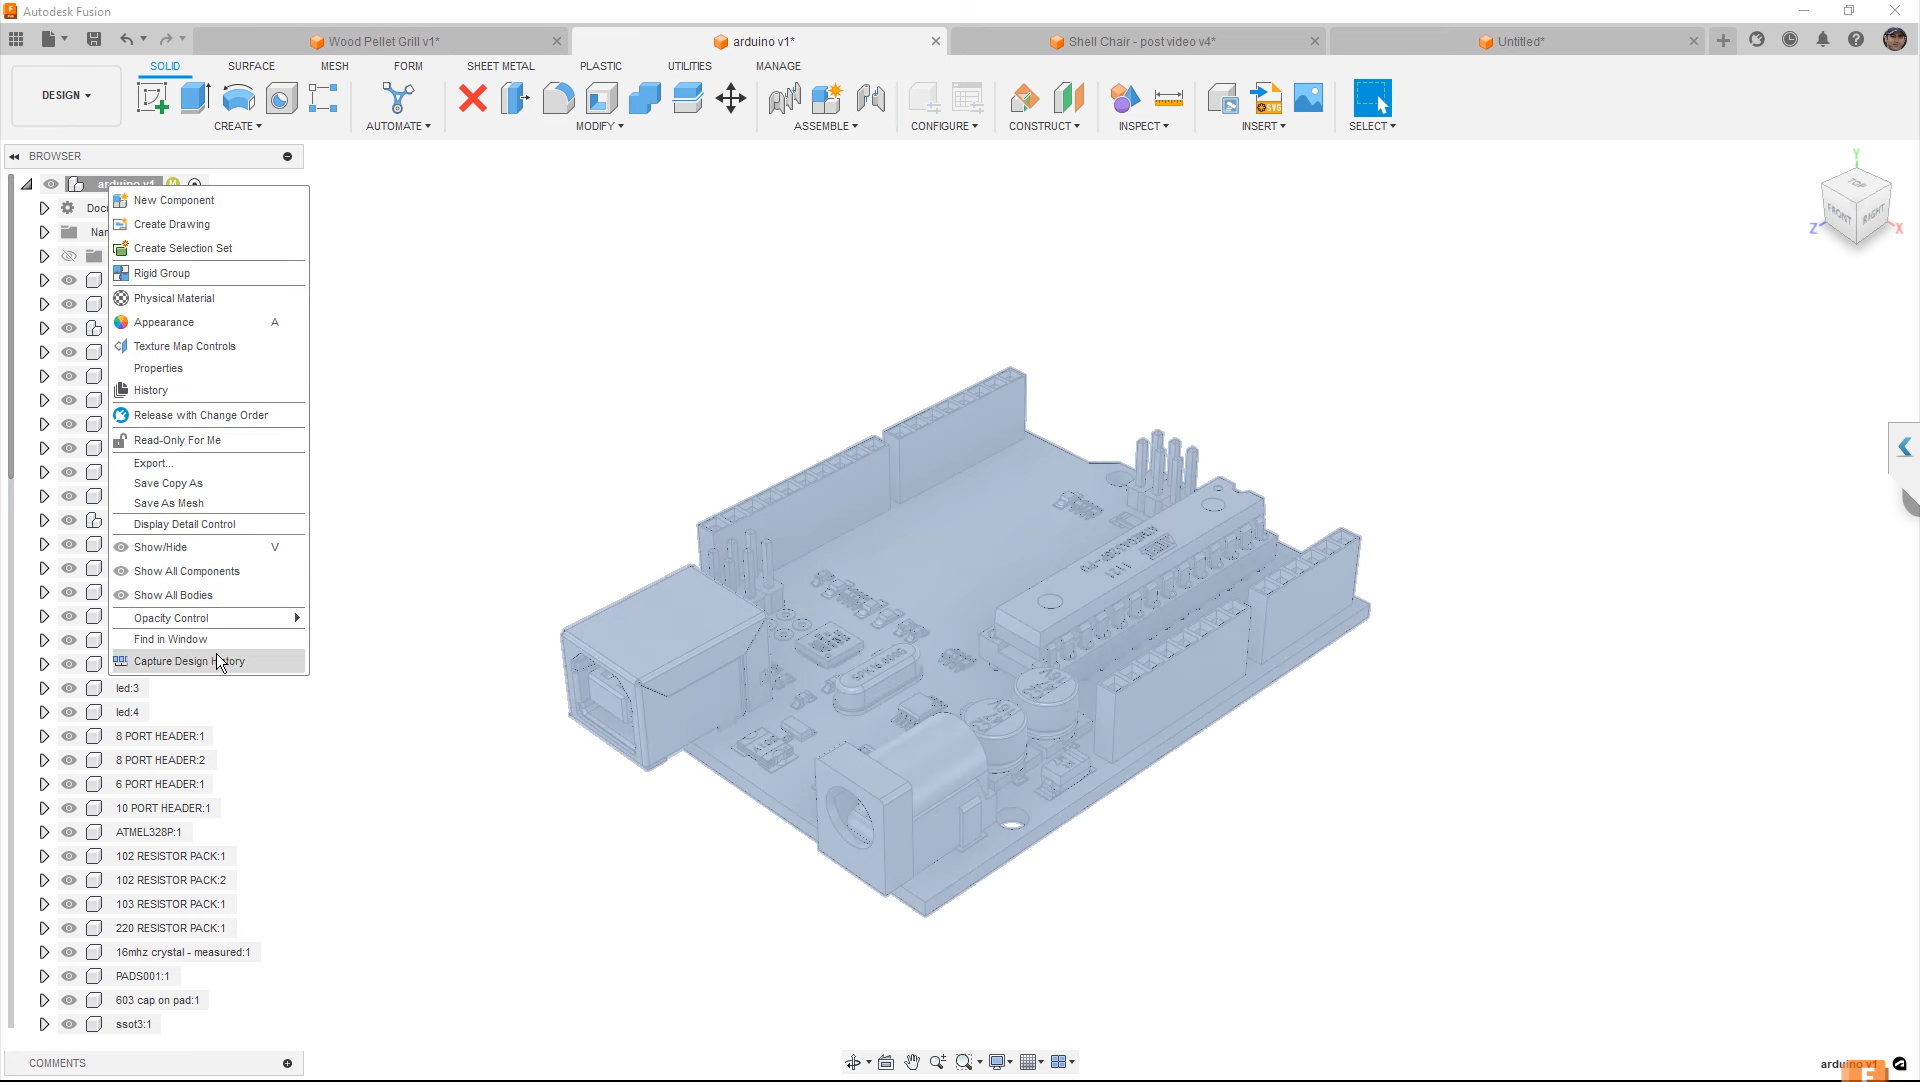Viewport: 1920px width, 1082px height.
Task: Open the side panel blue chevron
Action: tap(1904, 447)
